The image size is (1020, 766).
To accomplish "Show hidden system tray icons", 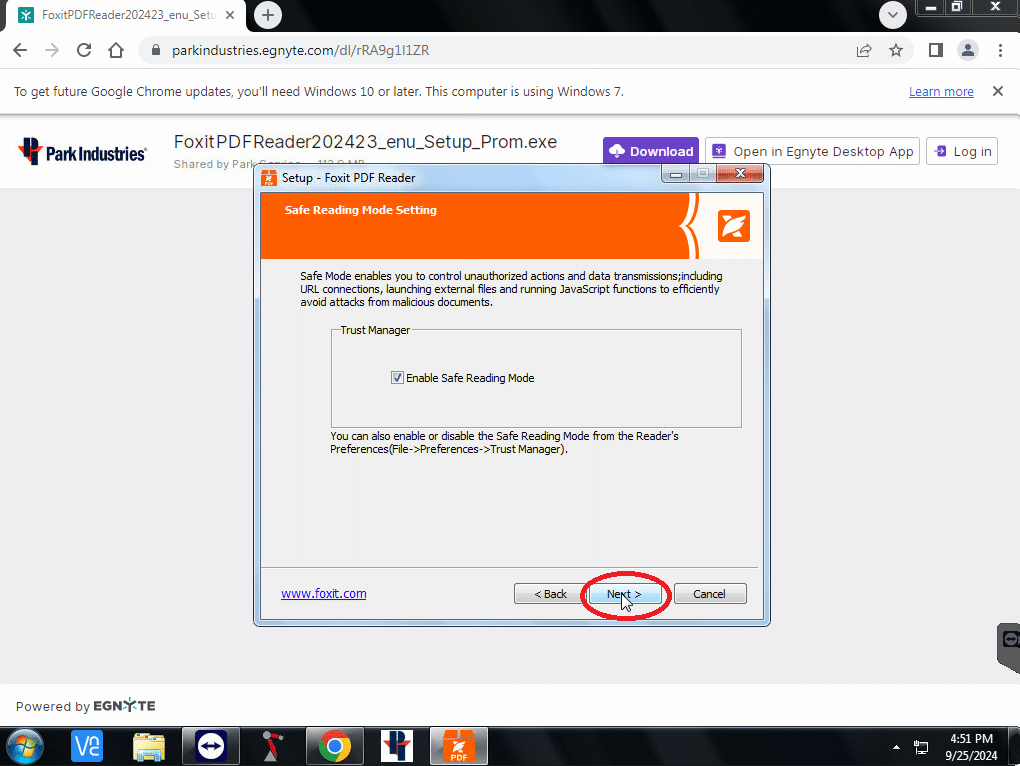I will [896, 747].
